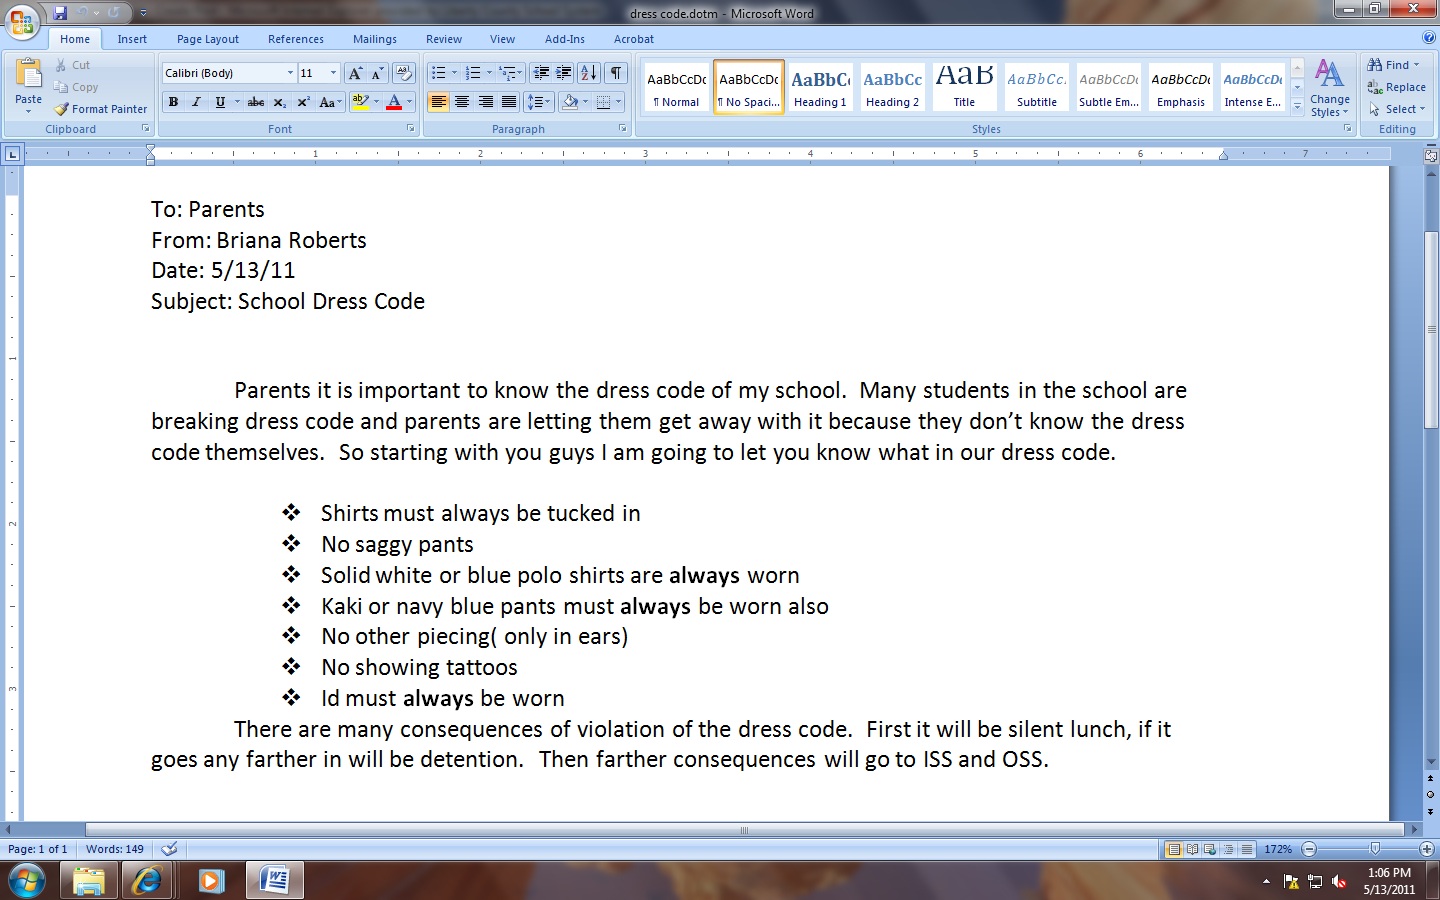Open the Shading paint bucket icon
The height and width of the screenshot is (900, 1440).
point(570,101)
